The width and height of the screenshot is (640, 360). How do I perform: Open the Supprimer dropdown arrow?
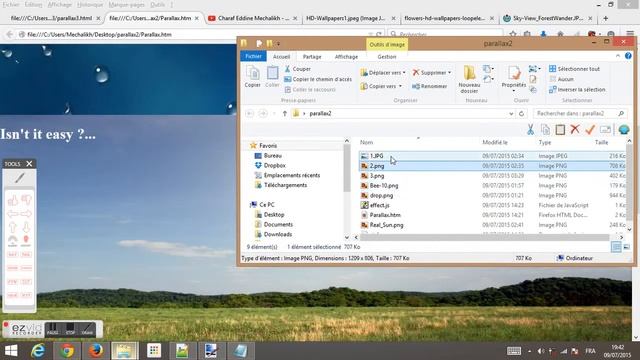[449, 73]
